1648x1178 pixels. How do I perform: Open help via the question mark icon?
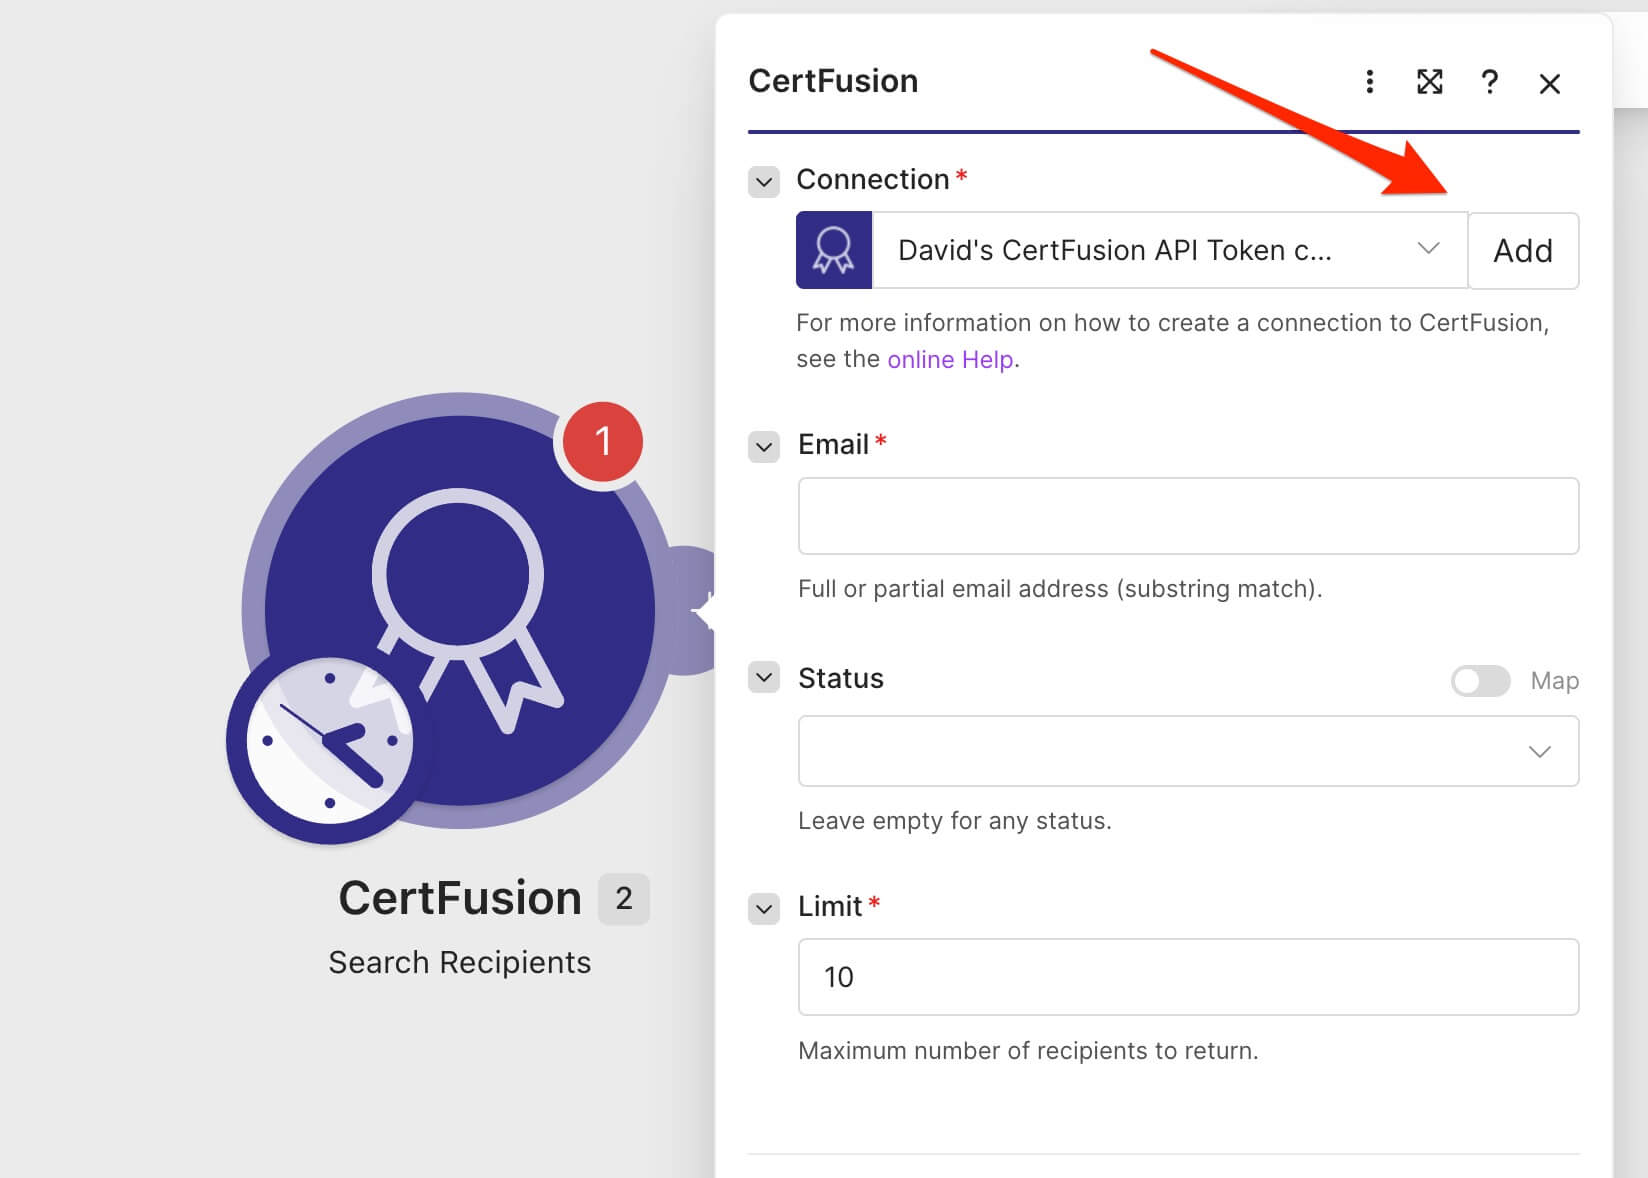(x=1489, y=82)
